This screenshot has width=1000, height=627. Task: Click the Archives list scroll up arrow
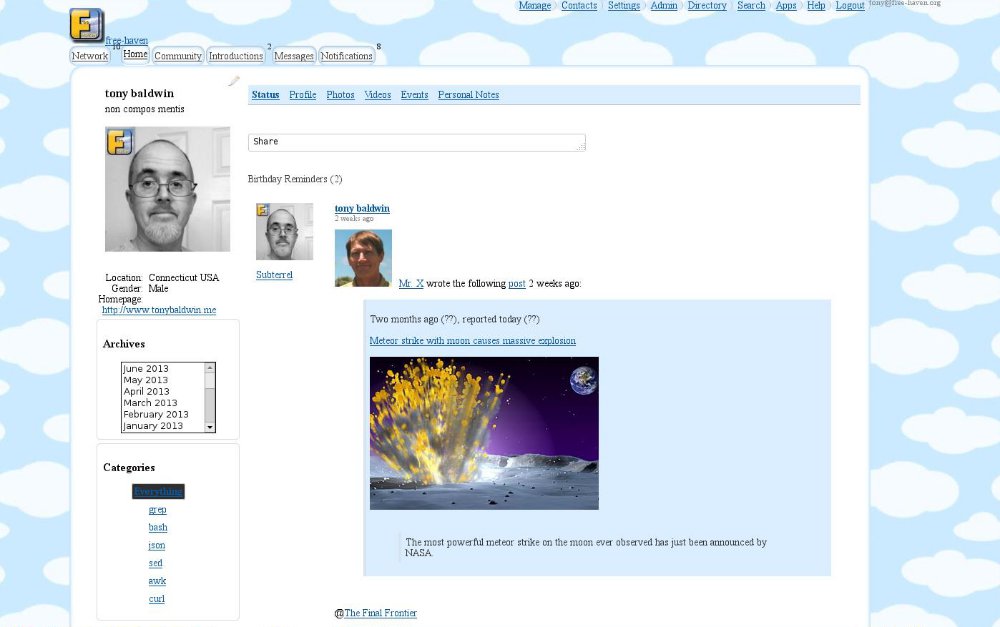209,367
